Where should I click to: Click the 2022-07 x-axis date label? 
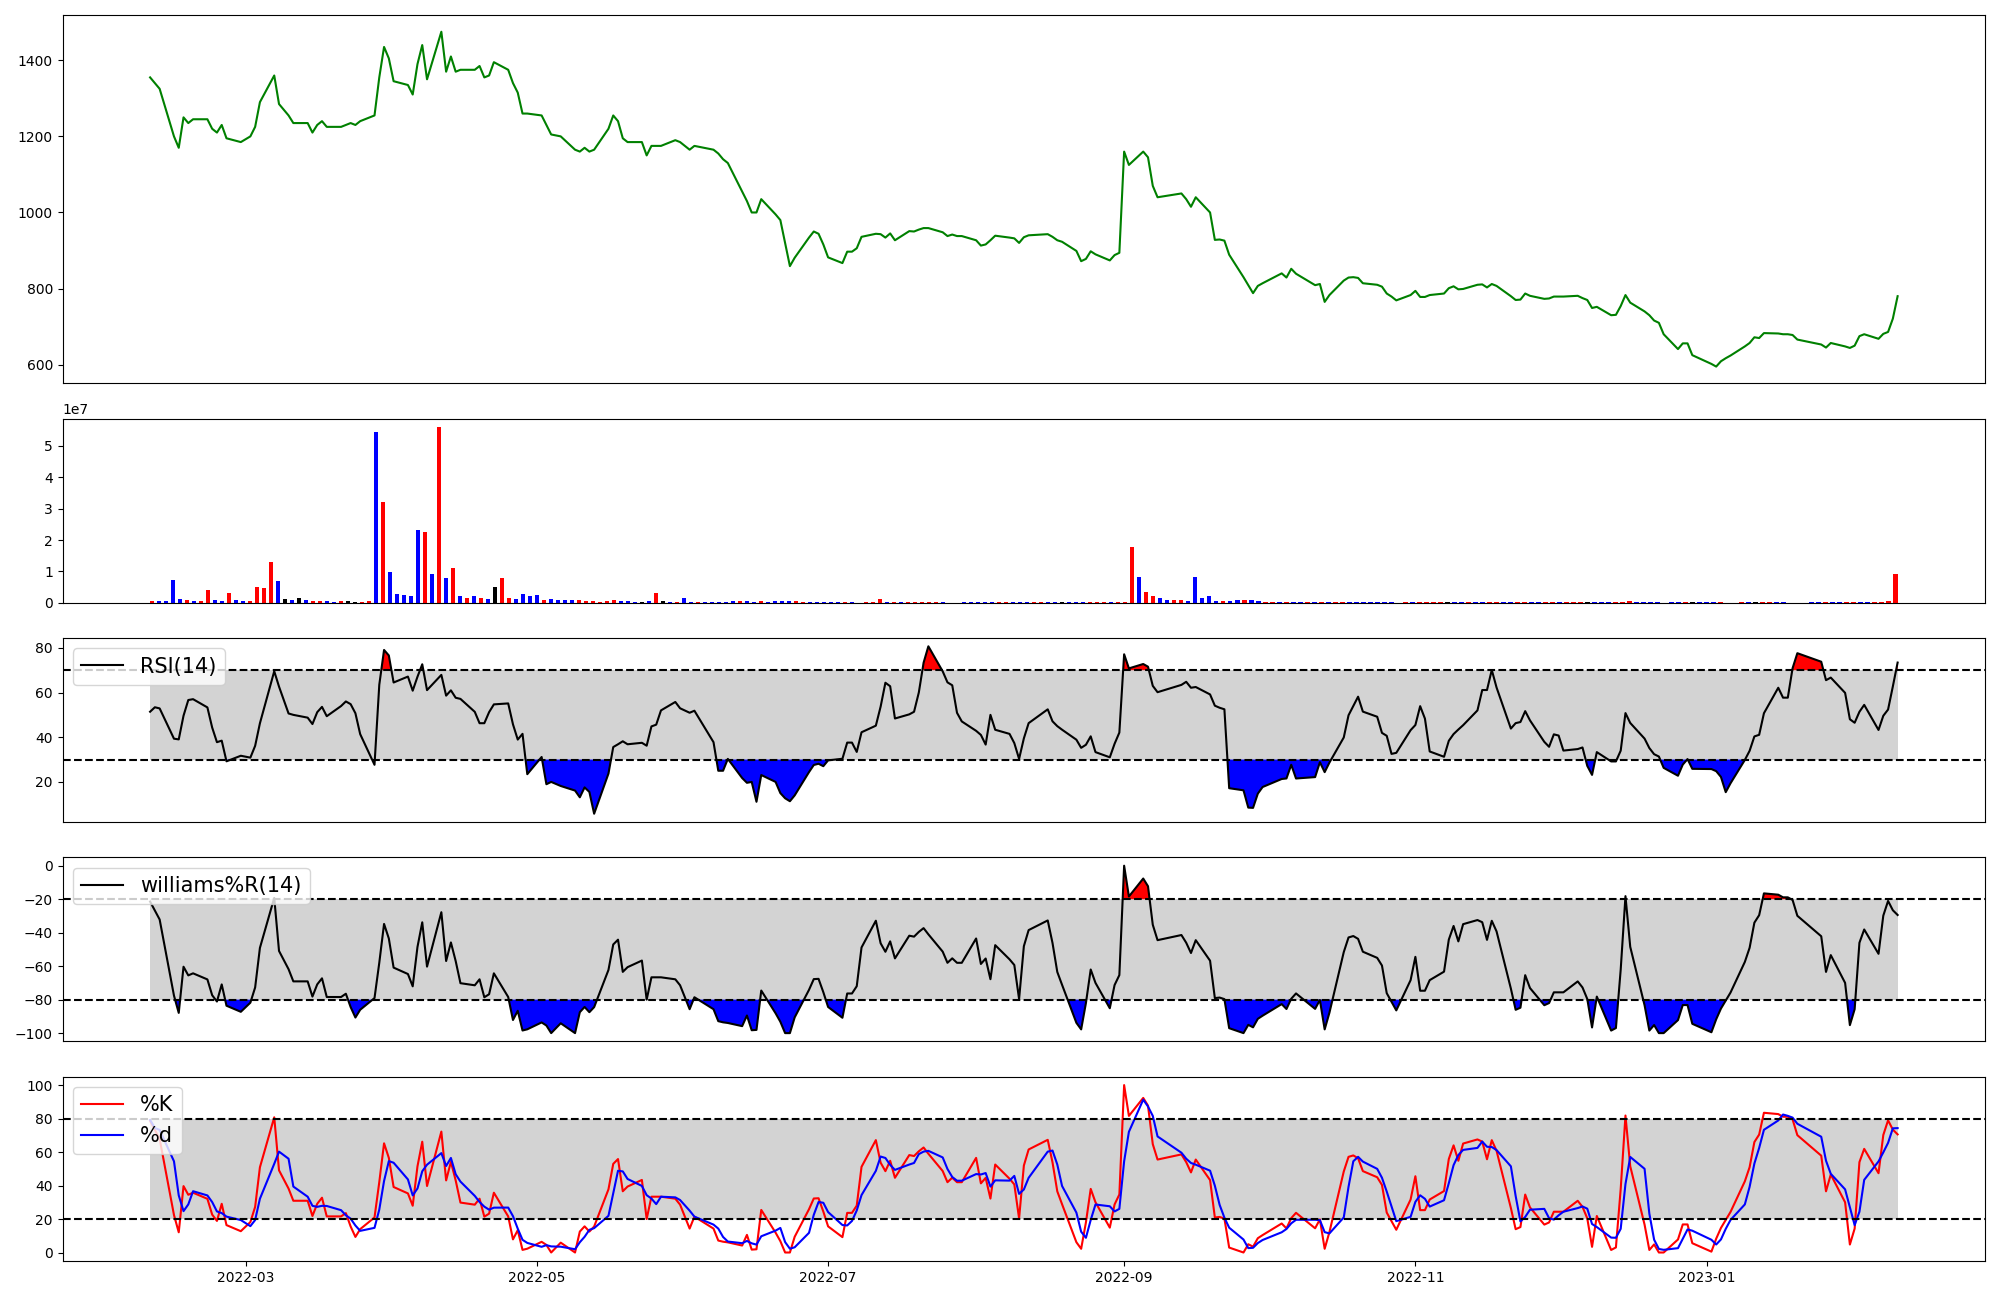pyautogui.click(x=829, y=1277)
